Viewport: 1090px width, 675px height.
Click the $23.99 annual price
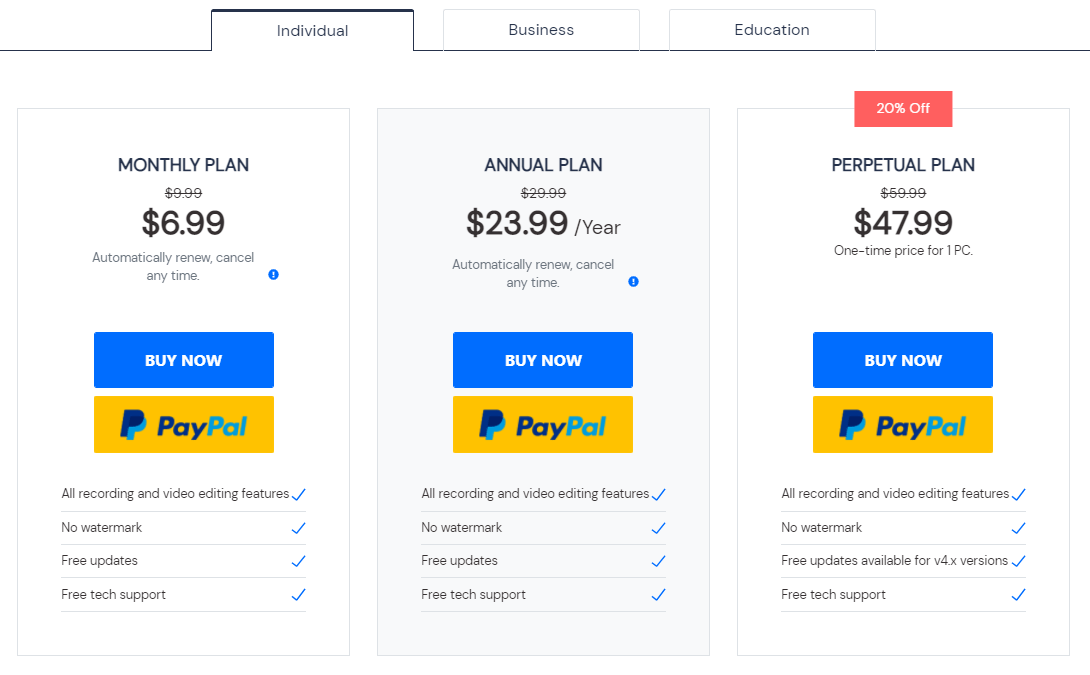tap(517, 223)
